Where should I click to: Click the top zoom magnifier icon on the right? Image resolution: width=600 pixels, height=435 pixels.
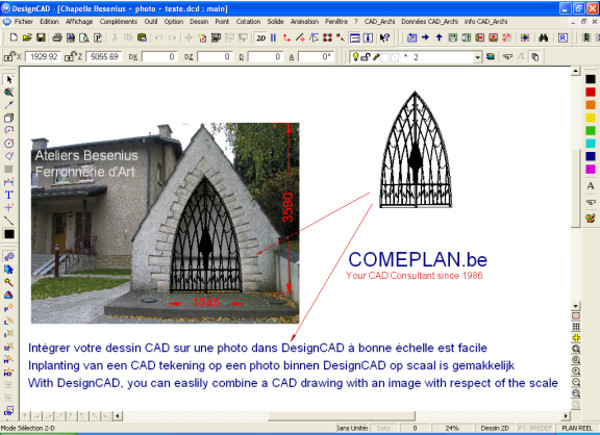click(576, 349)
